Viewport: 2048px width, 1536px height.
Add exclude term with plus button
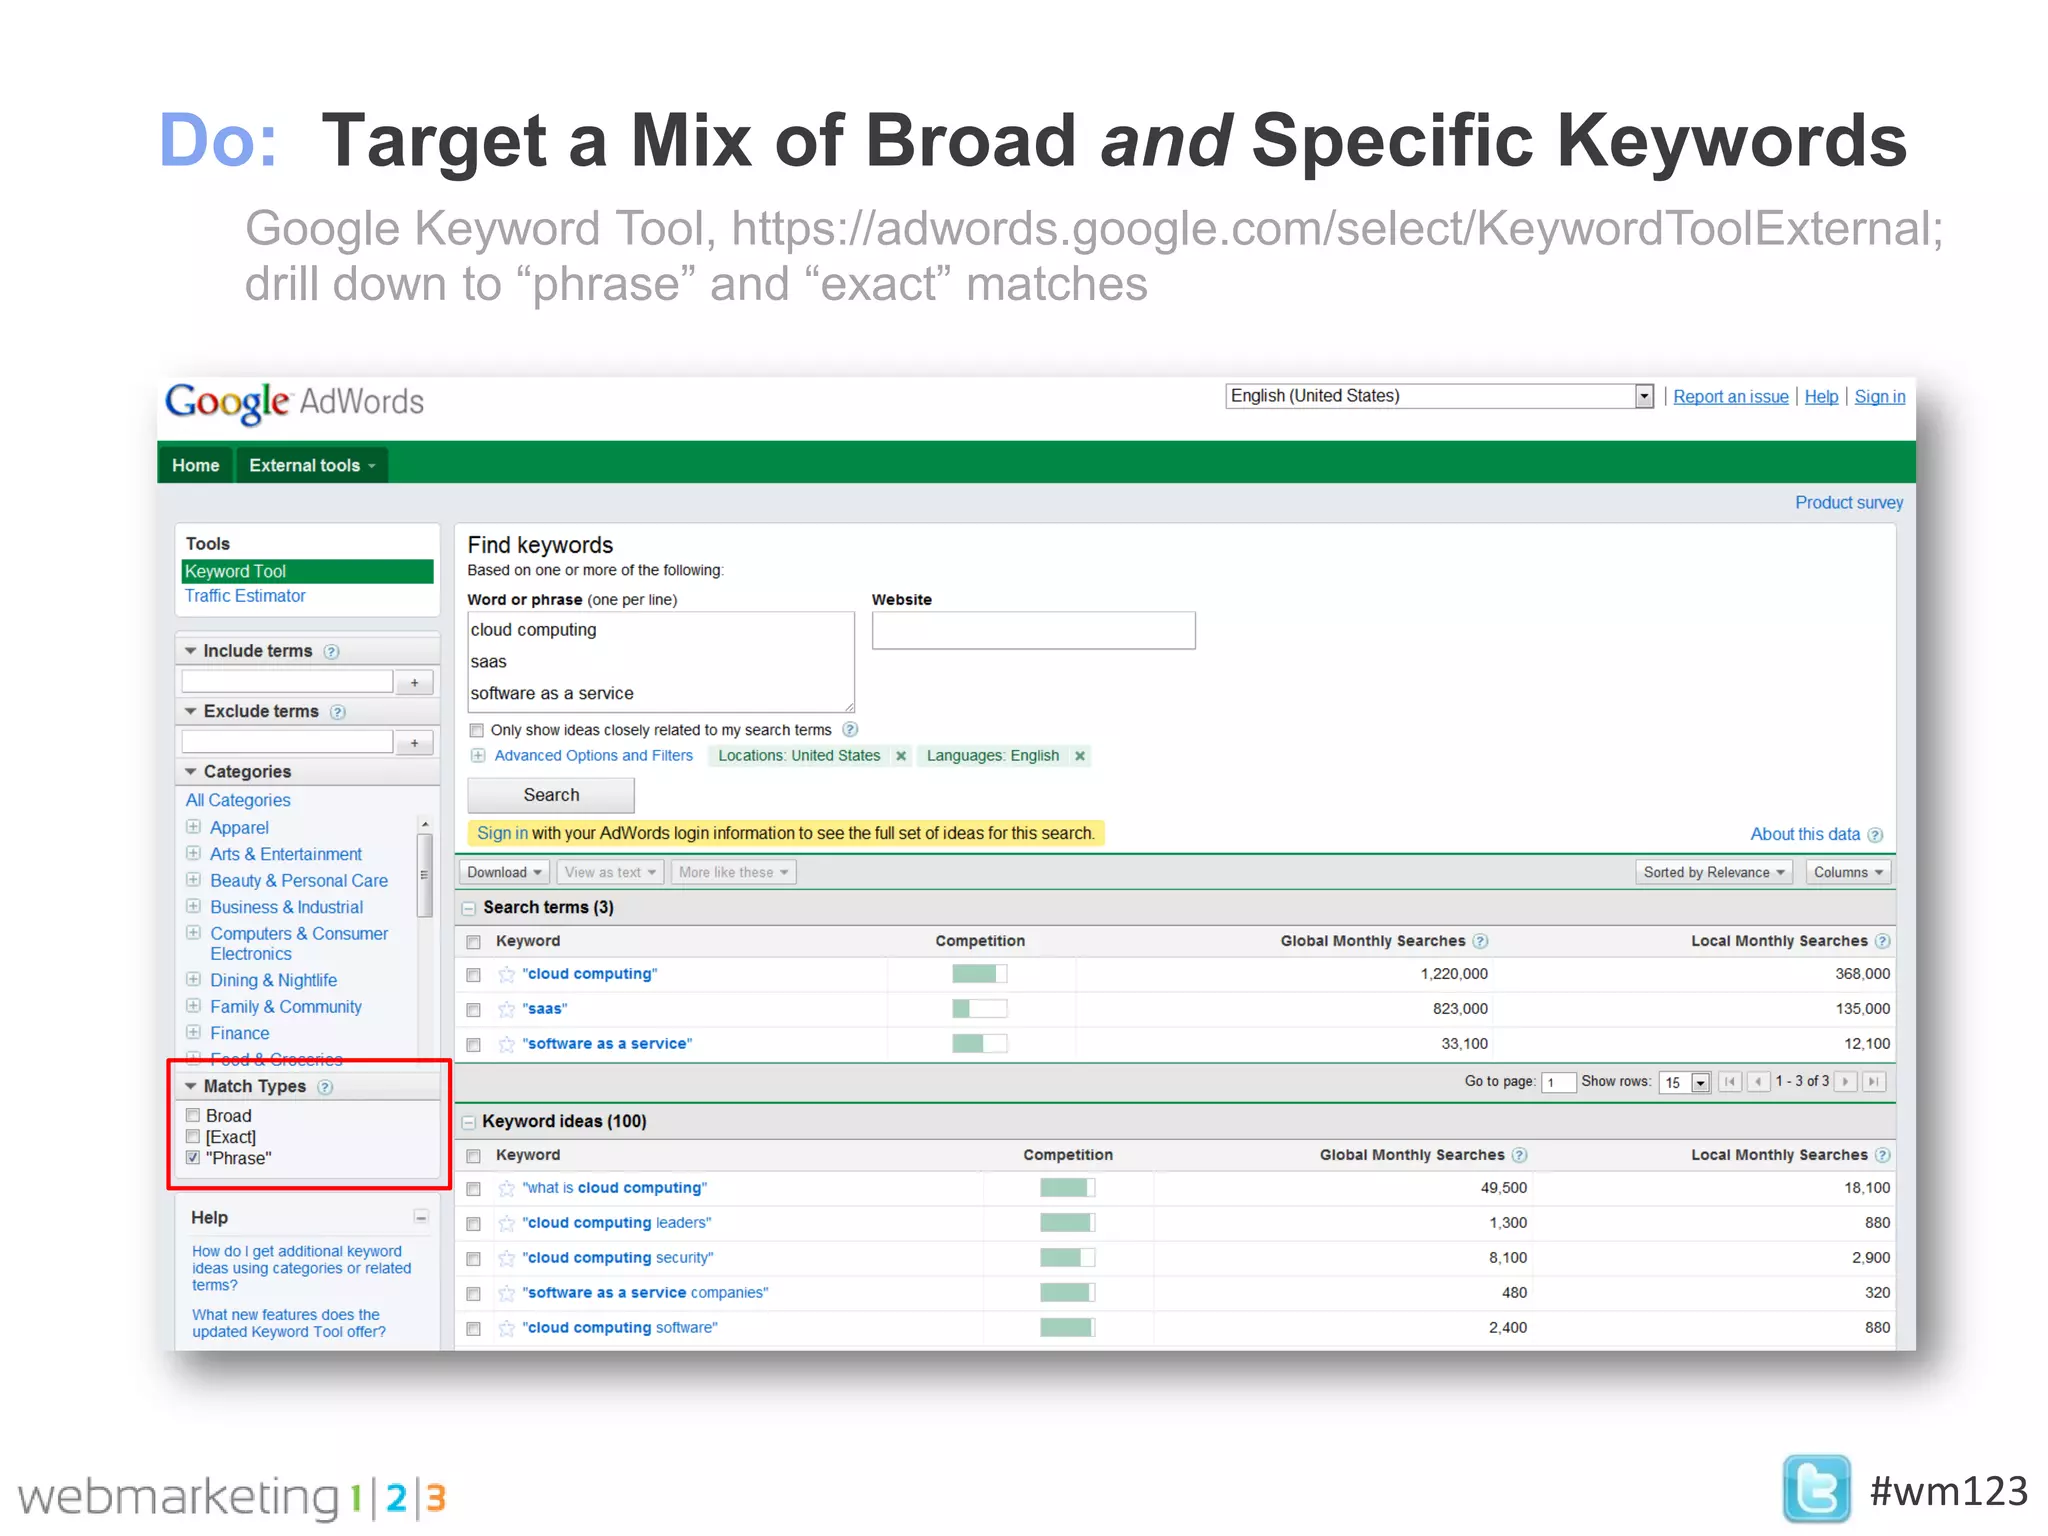point(414,743)
